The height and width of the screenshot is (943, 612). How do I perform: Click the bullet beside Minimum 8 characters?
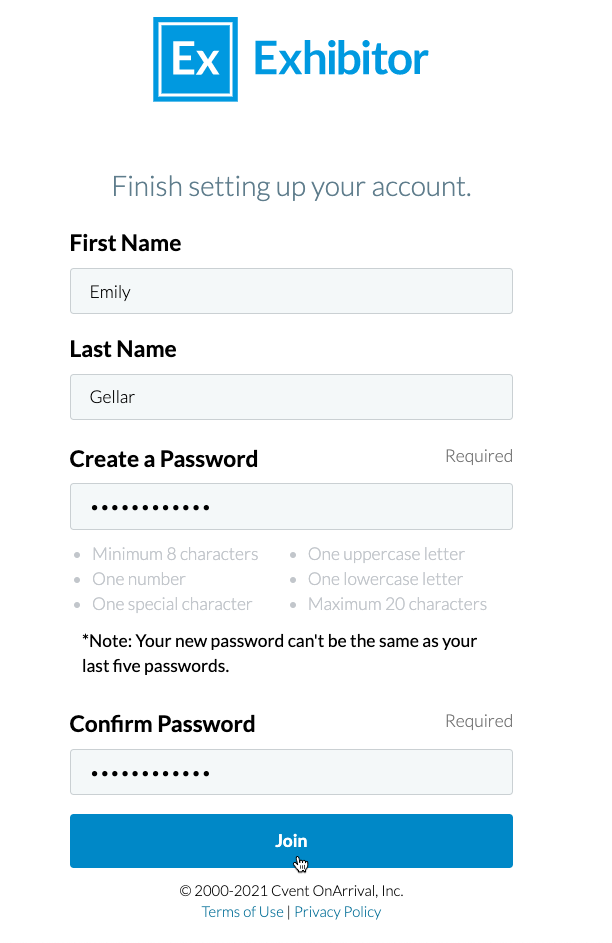click(77, 554)
